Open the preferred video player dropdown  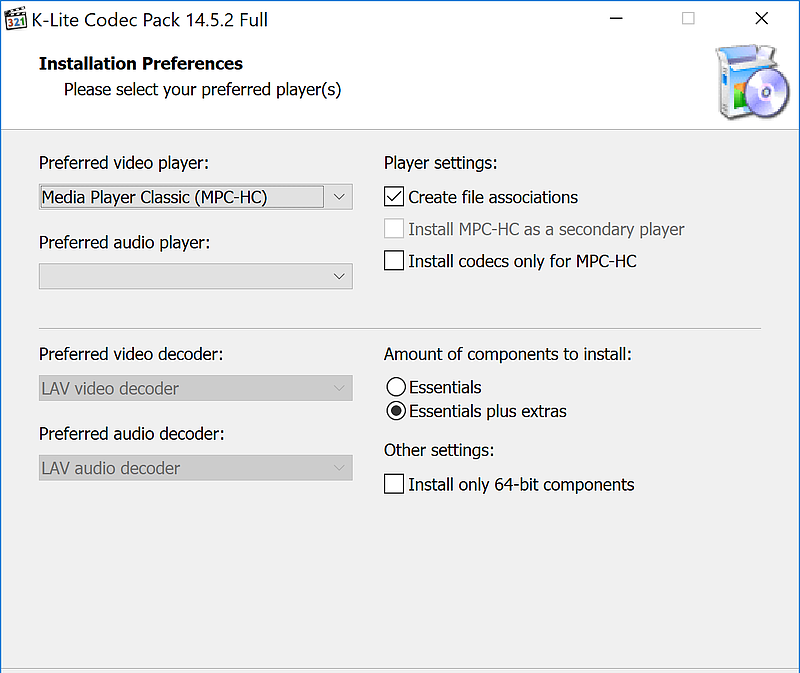338,197
